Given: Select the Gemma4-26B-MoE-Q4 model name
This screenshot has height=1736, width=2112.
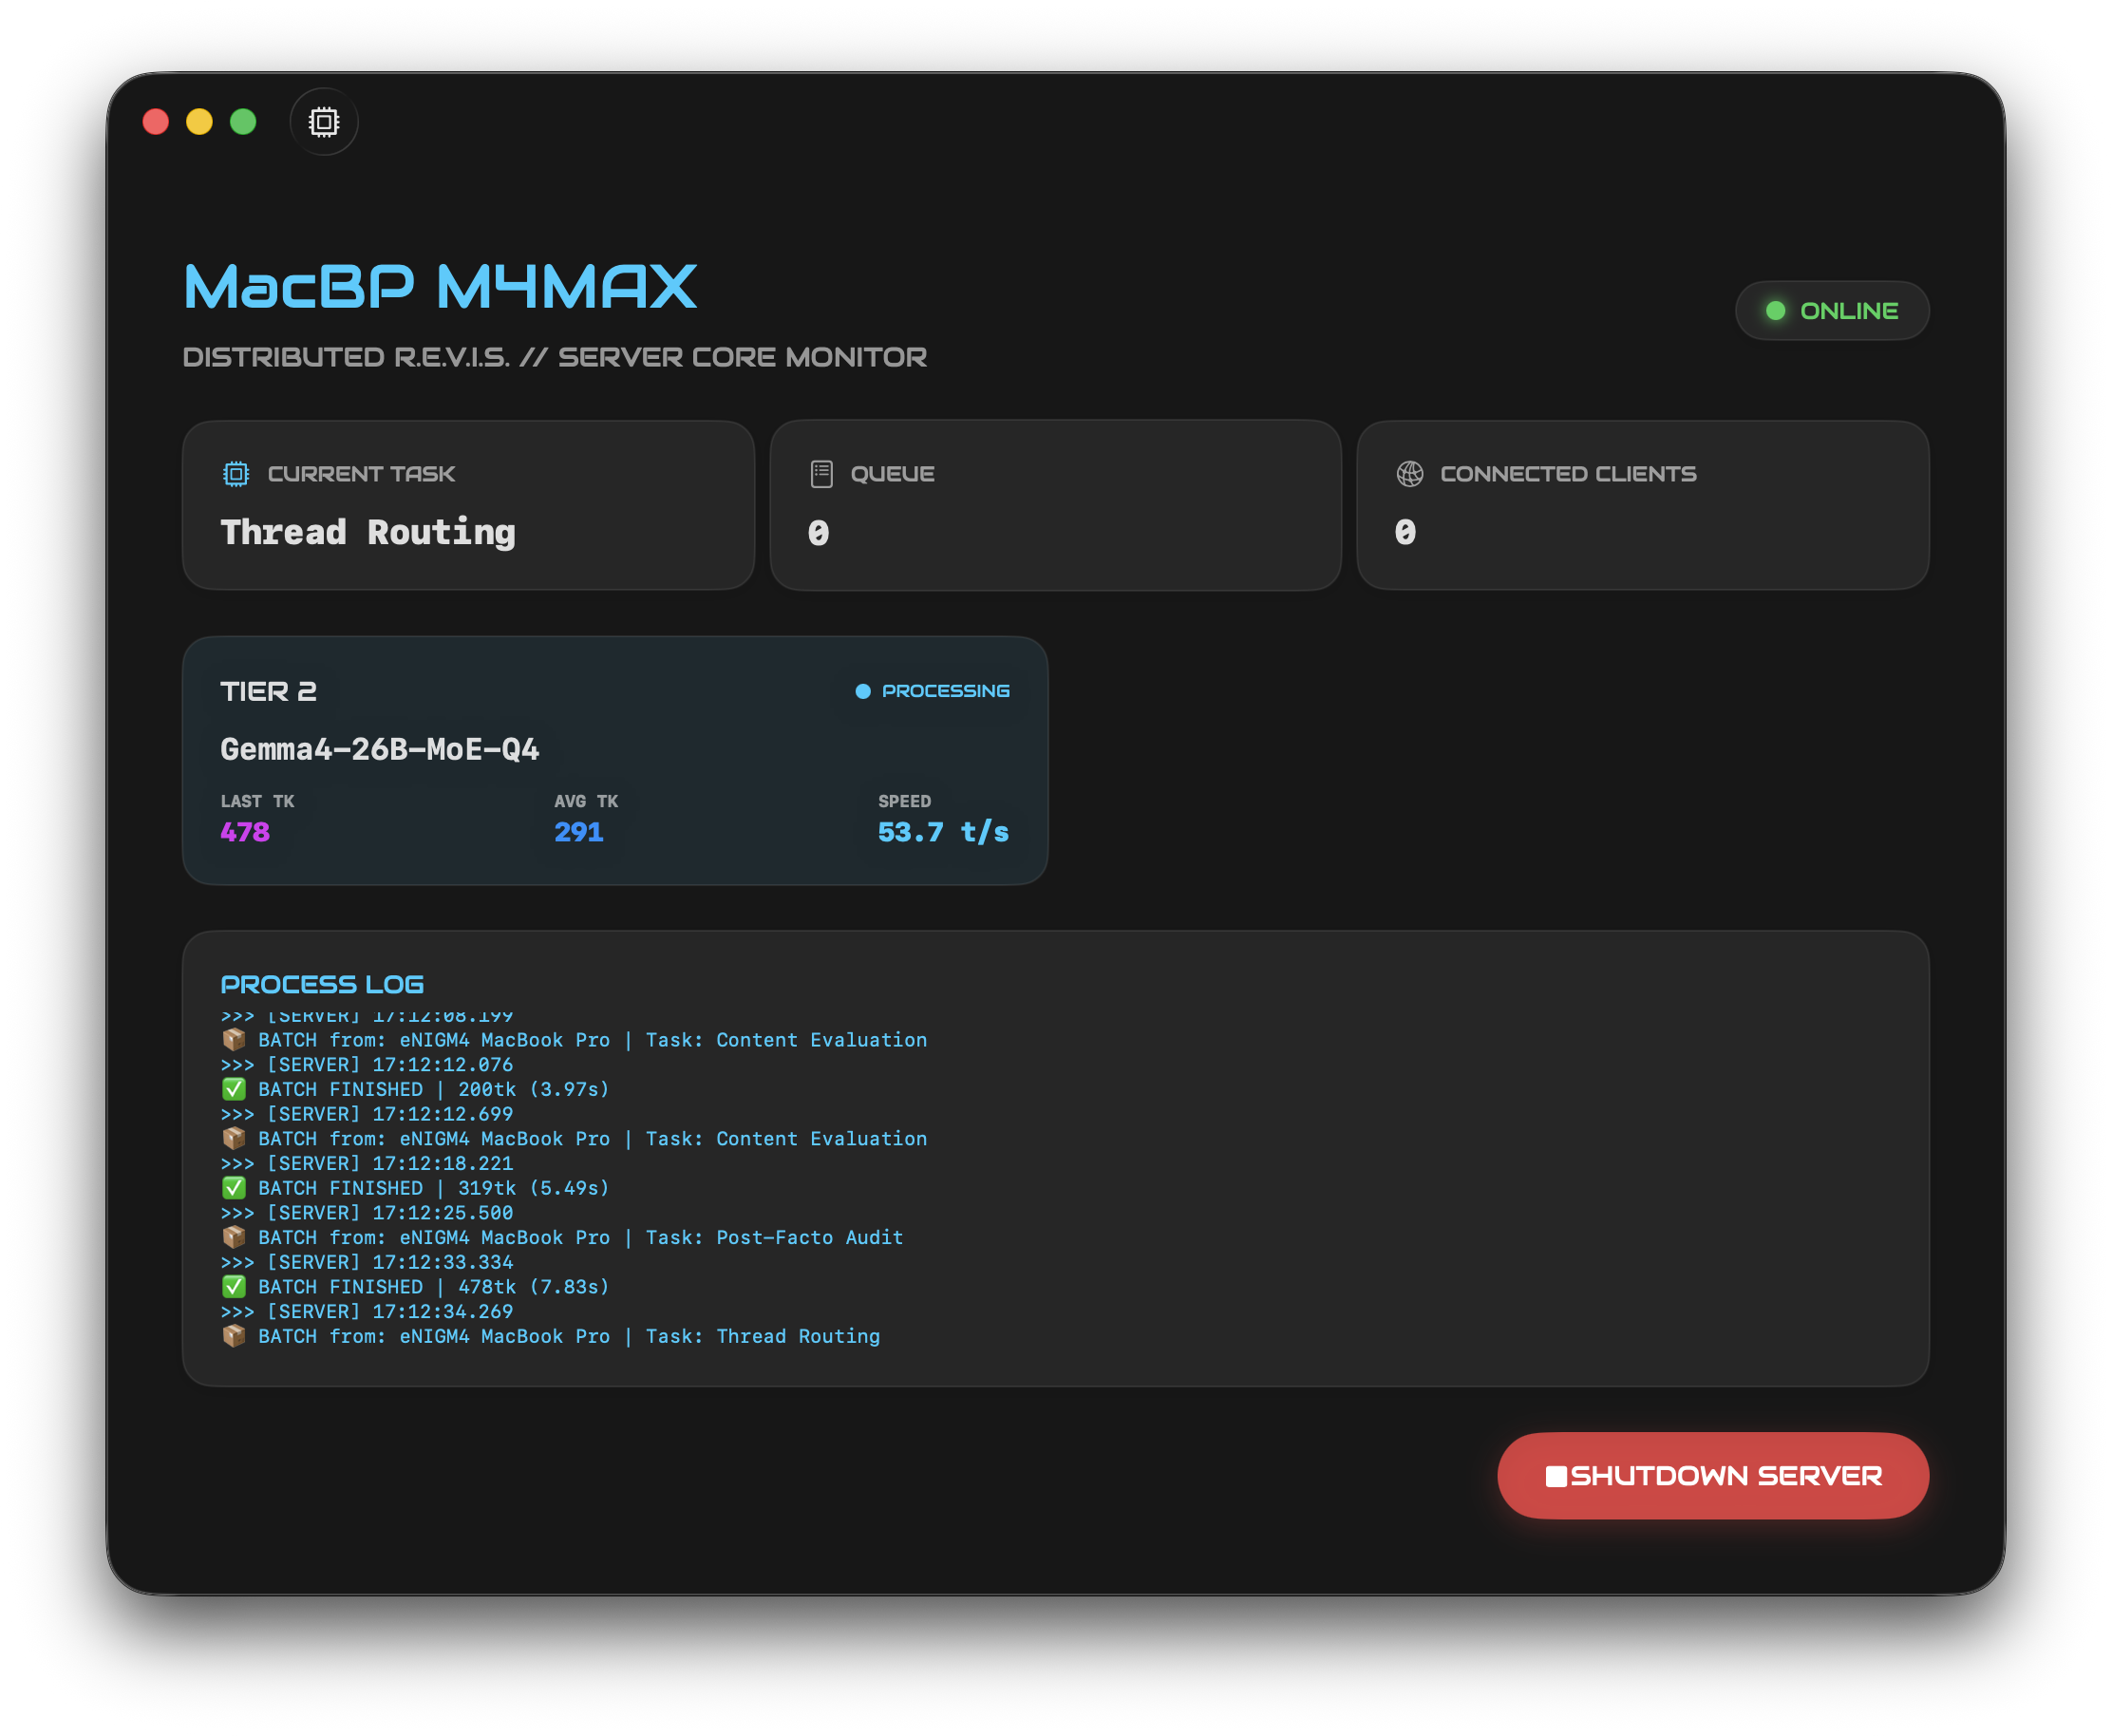Looking at the screenshot, I should pos(380,749).
